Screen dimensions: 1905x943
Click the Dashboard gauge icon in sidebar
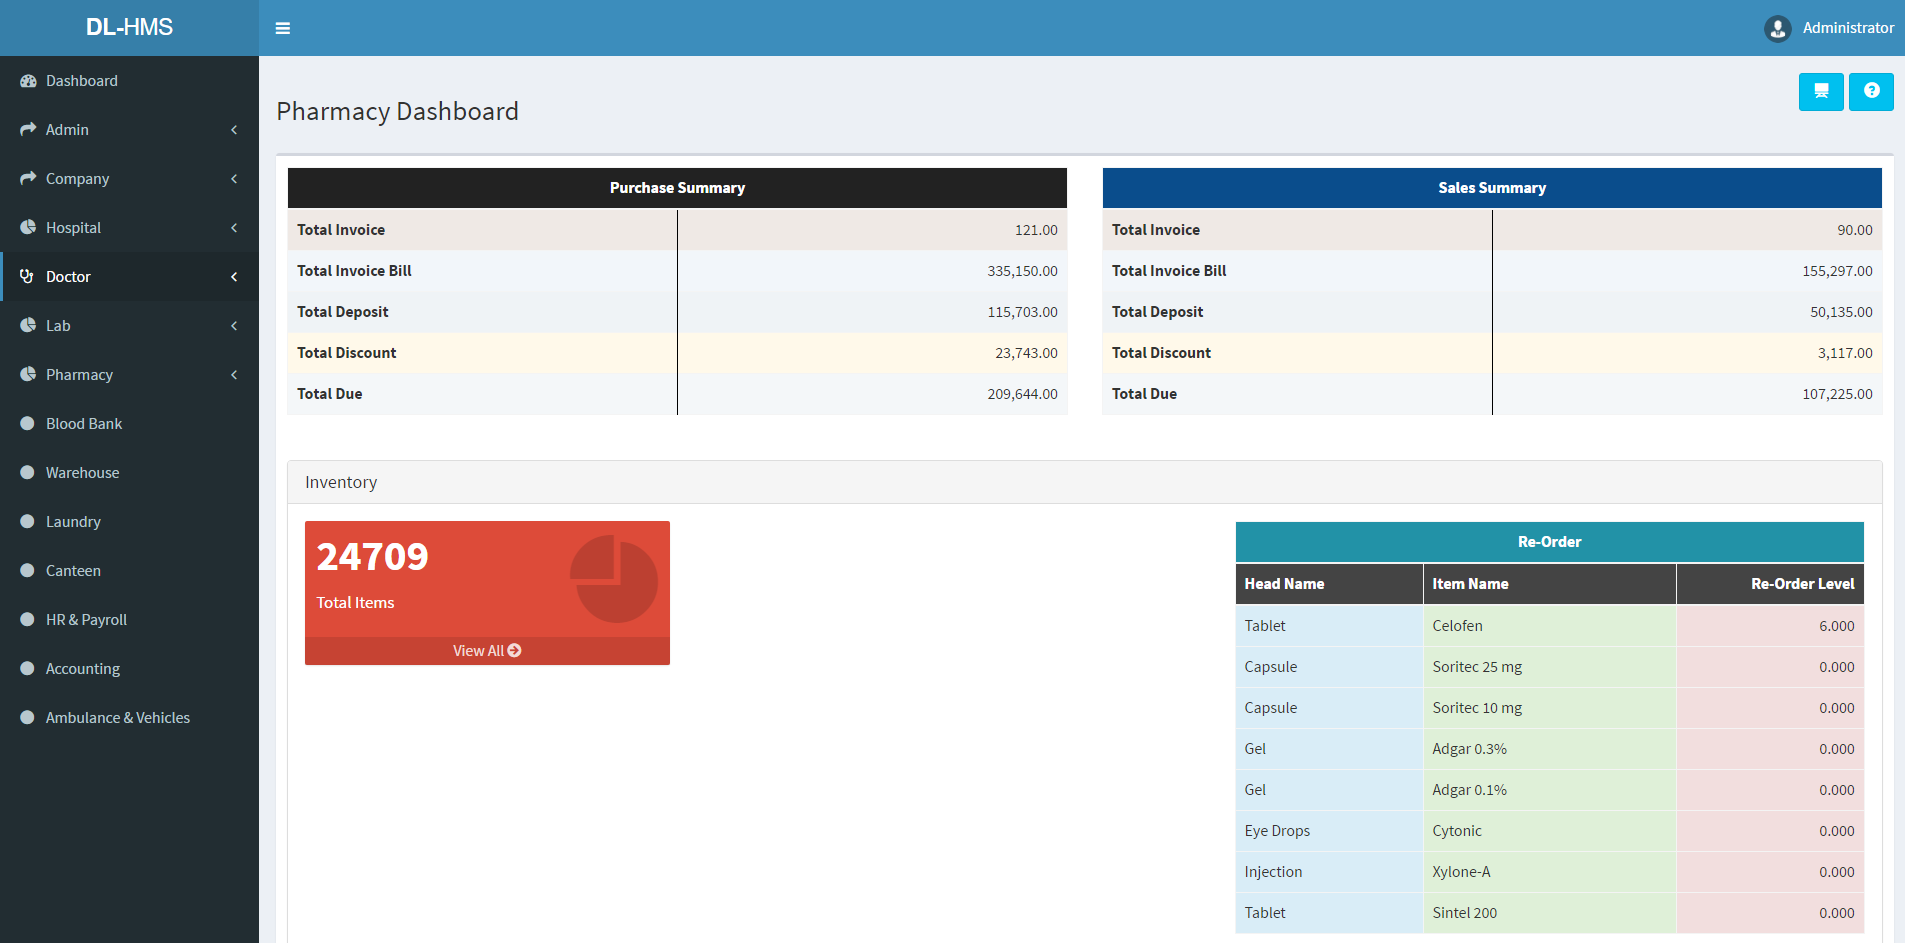point(28,81)
